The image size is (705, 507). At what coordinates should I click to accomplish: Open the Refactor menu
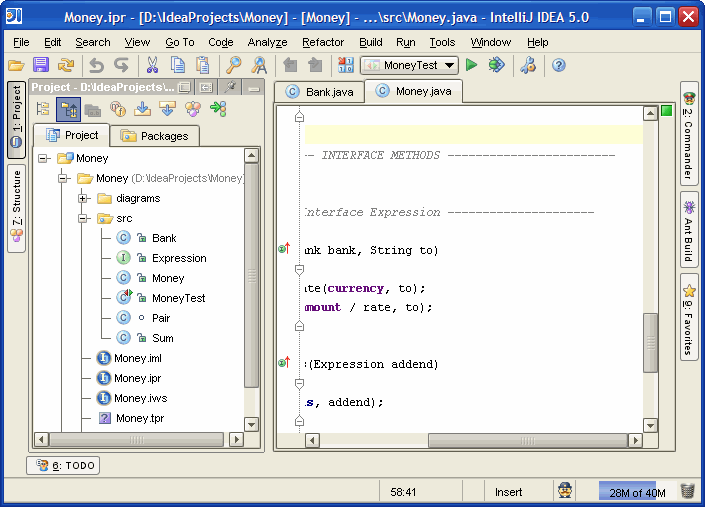point(323,42)
